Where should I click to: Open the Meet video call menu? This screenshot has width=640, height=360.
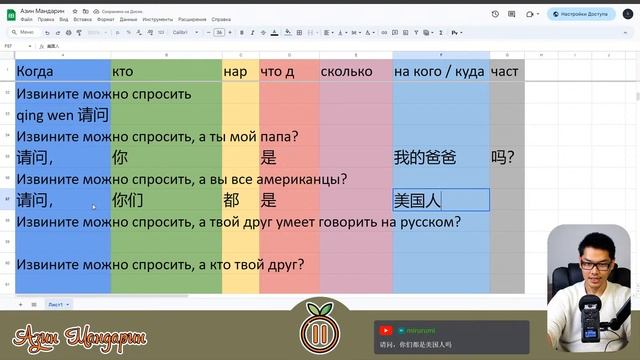(532, 14)
